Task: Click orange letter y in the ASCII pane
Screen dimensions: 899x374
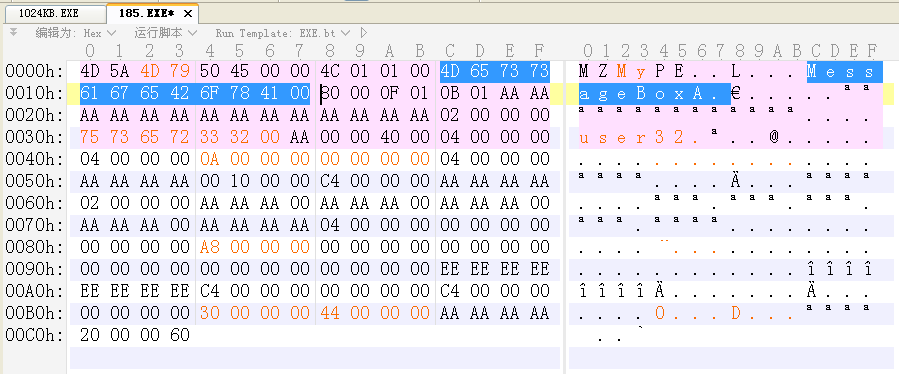Action: [642, 72]
